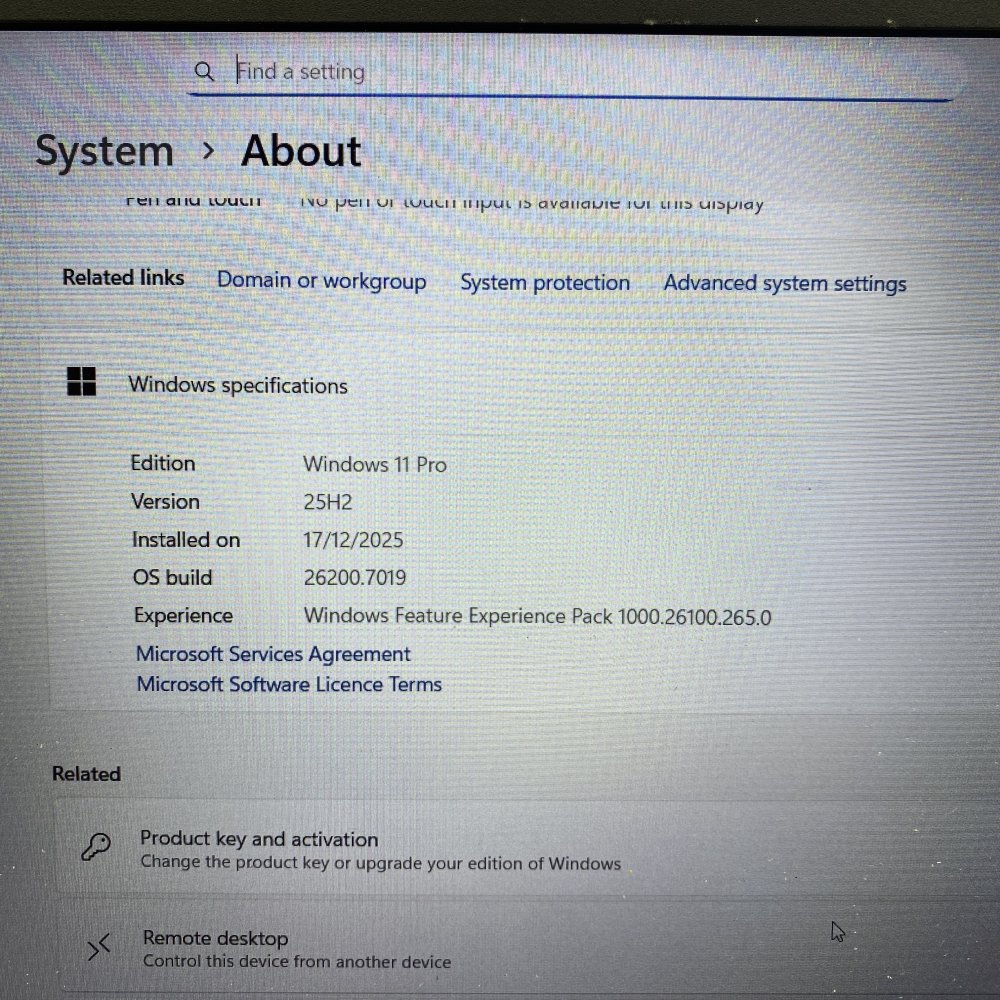This screenshot has width=1000, height=1000.
Task: Open Advanced system settings
Action: tap(784, 284)
